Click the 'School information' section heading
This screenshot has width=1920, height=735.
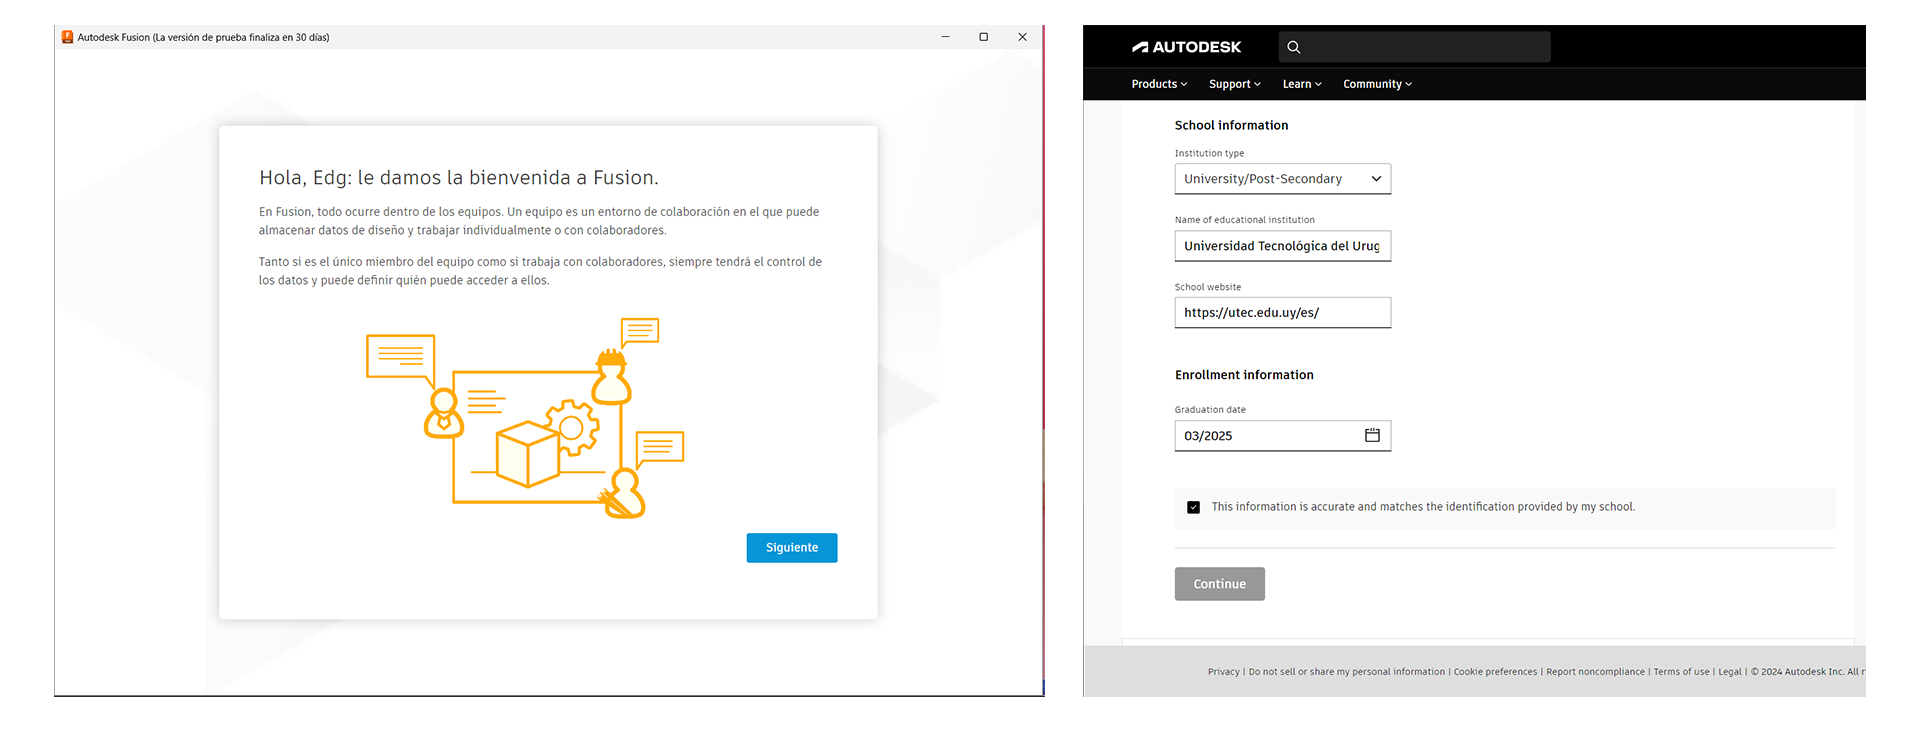(x=1231, y=125)
